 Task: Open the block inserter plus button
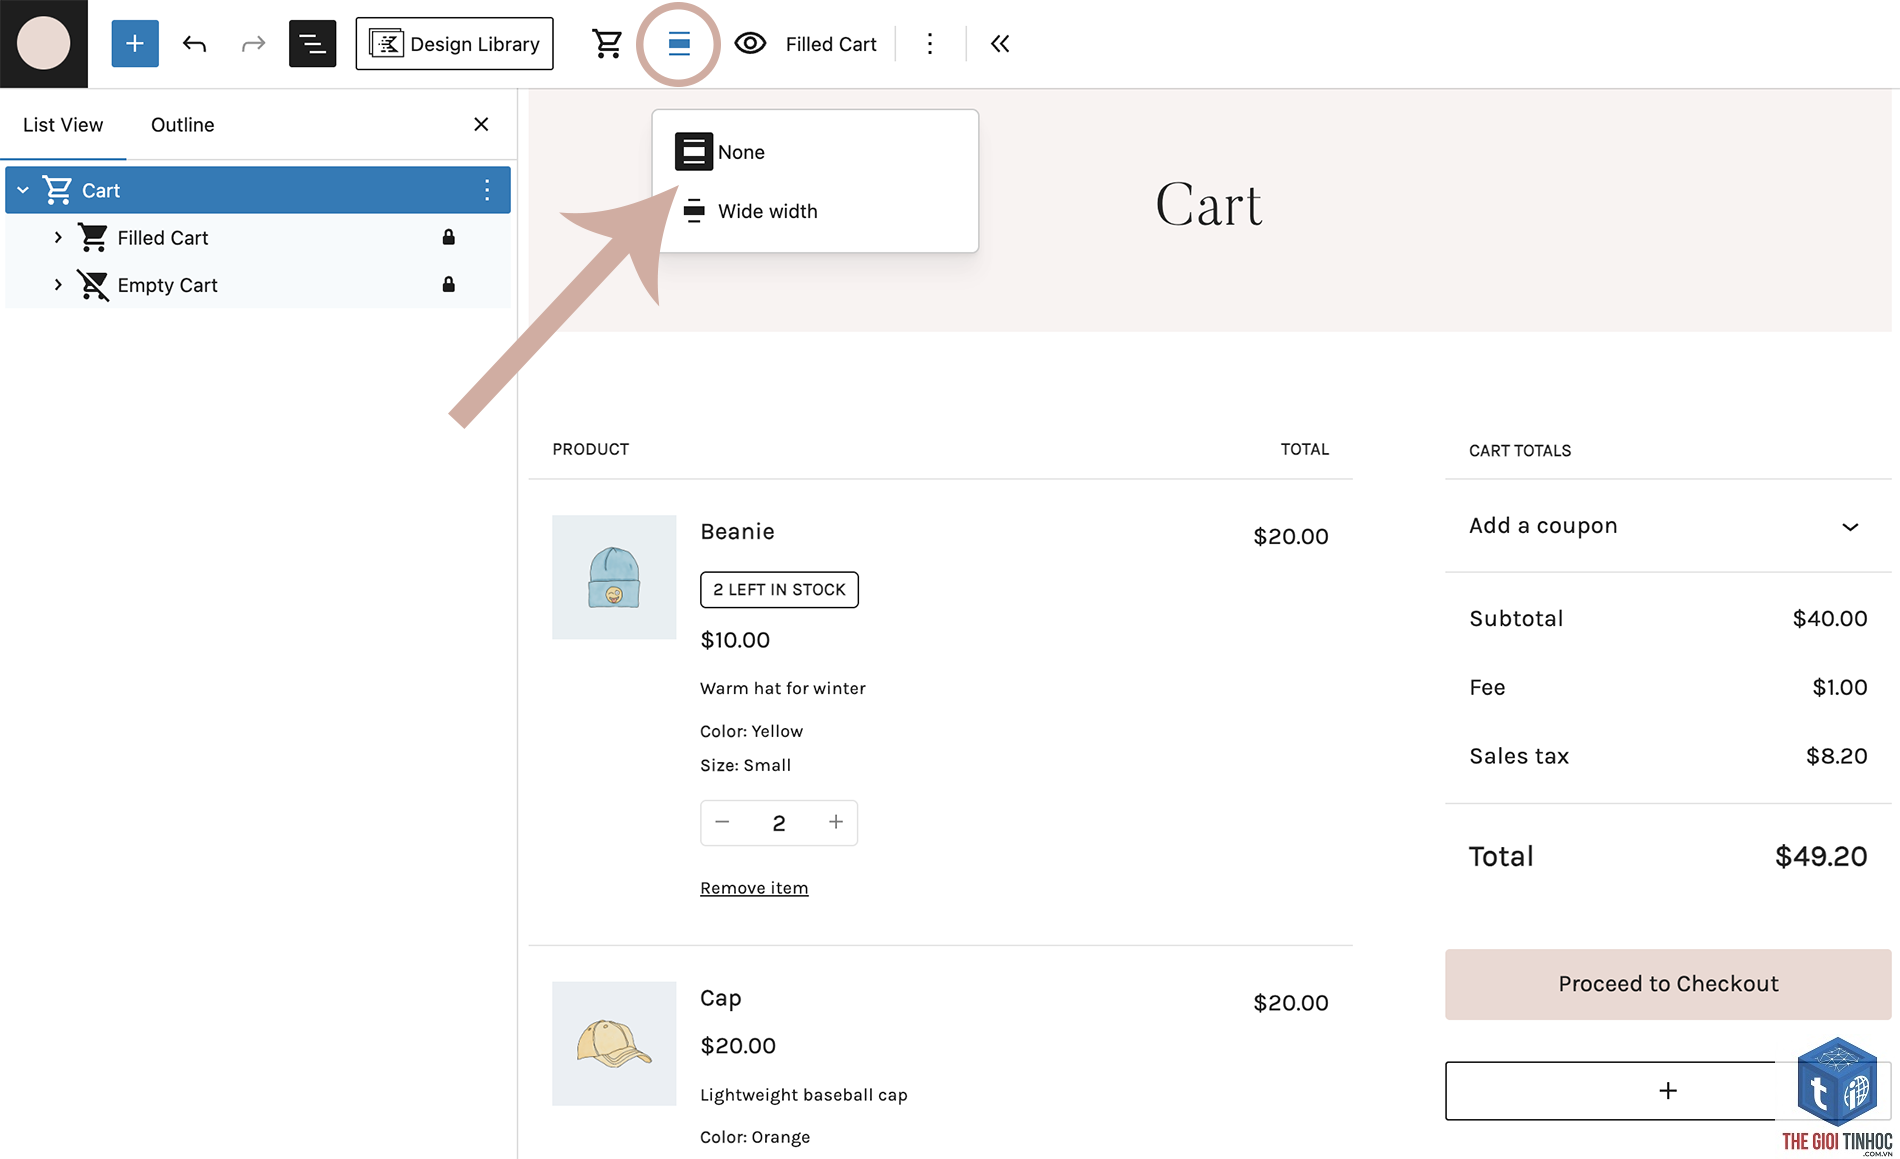135,44
